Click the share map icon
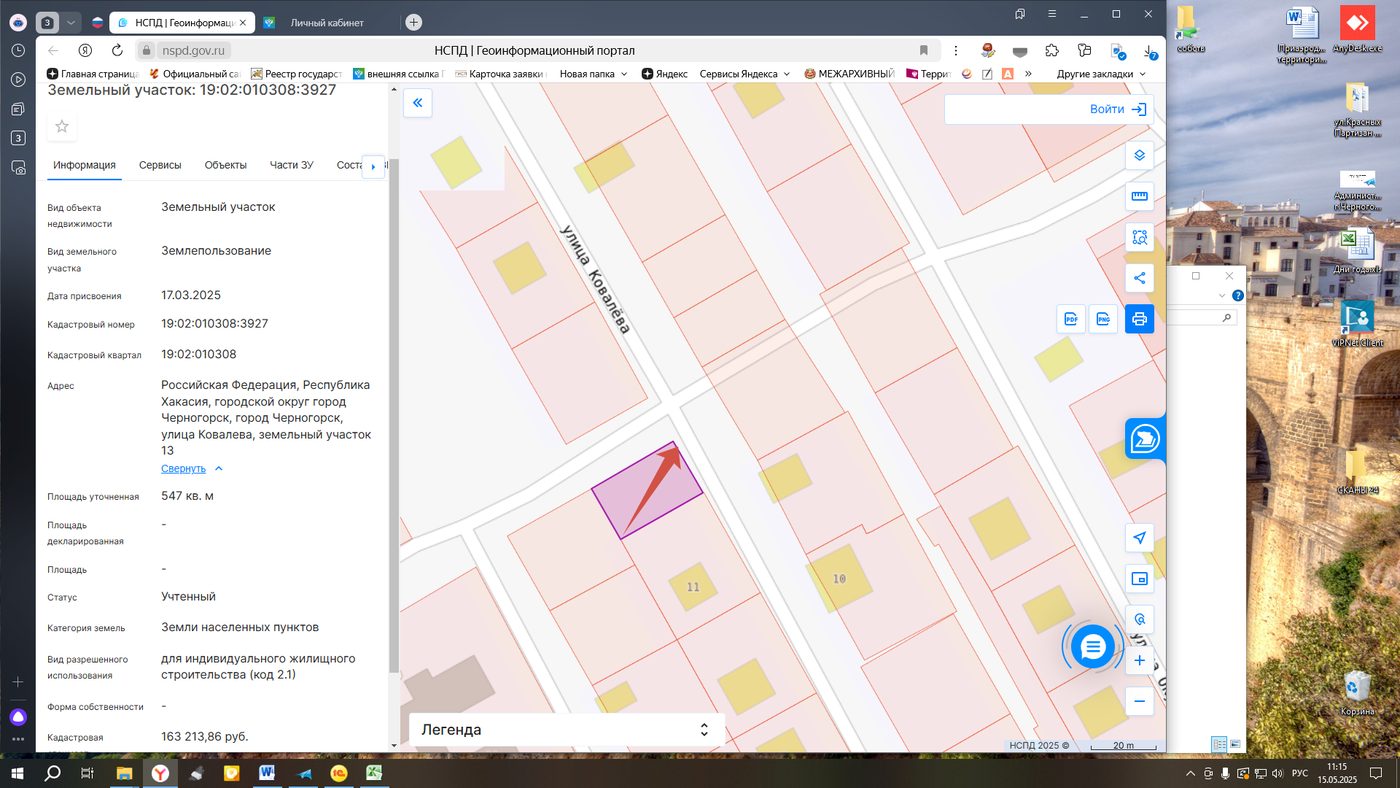 click(1139, 278)
